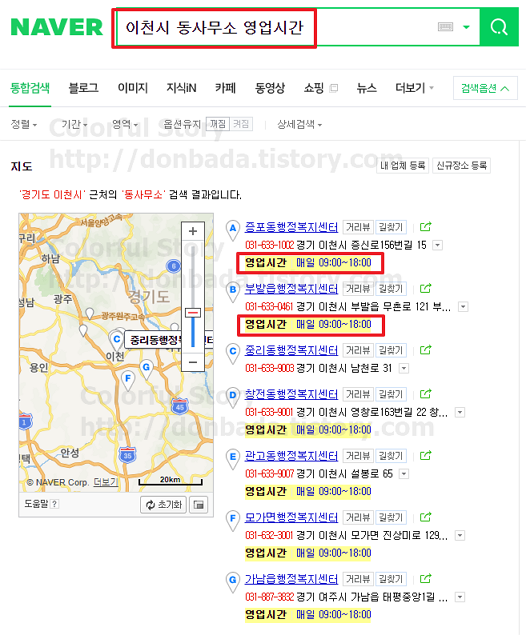Open the 창전동행정복지센터 link
The height and width of the screenshot is (635, 526).
point(291,394)
